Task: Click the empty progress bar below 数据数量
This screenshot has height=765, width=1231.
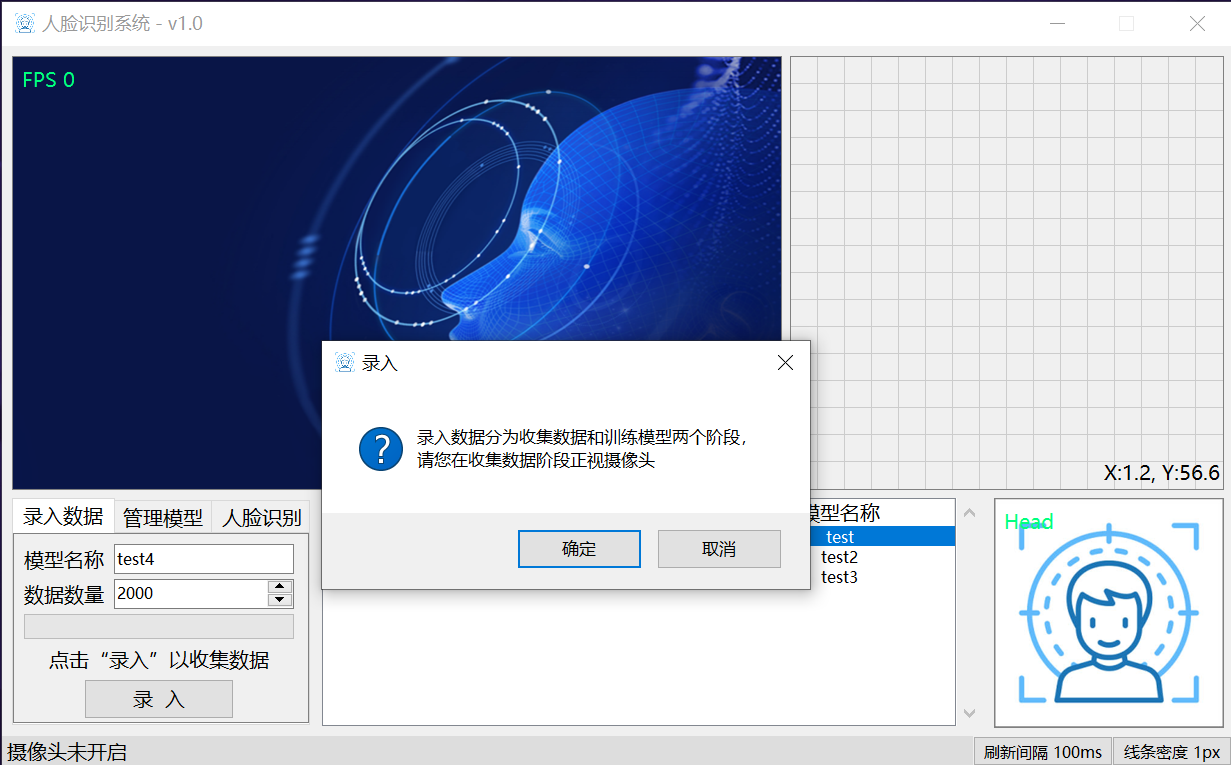Action: pyautogui.click(x=158, y=626)
